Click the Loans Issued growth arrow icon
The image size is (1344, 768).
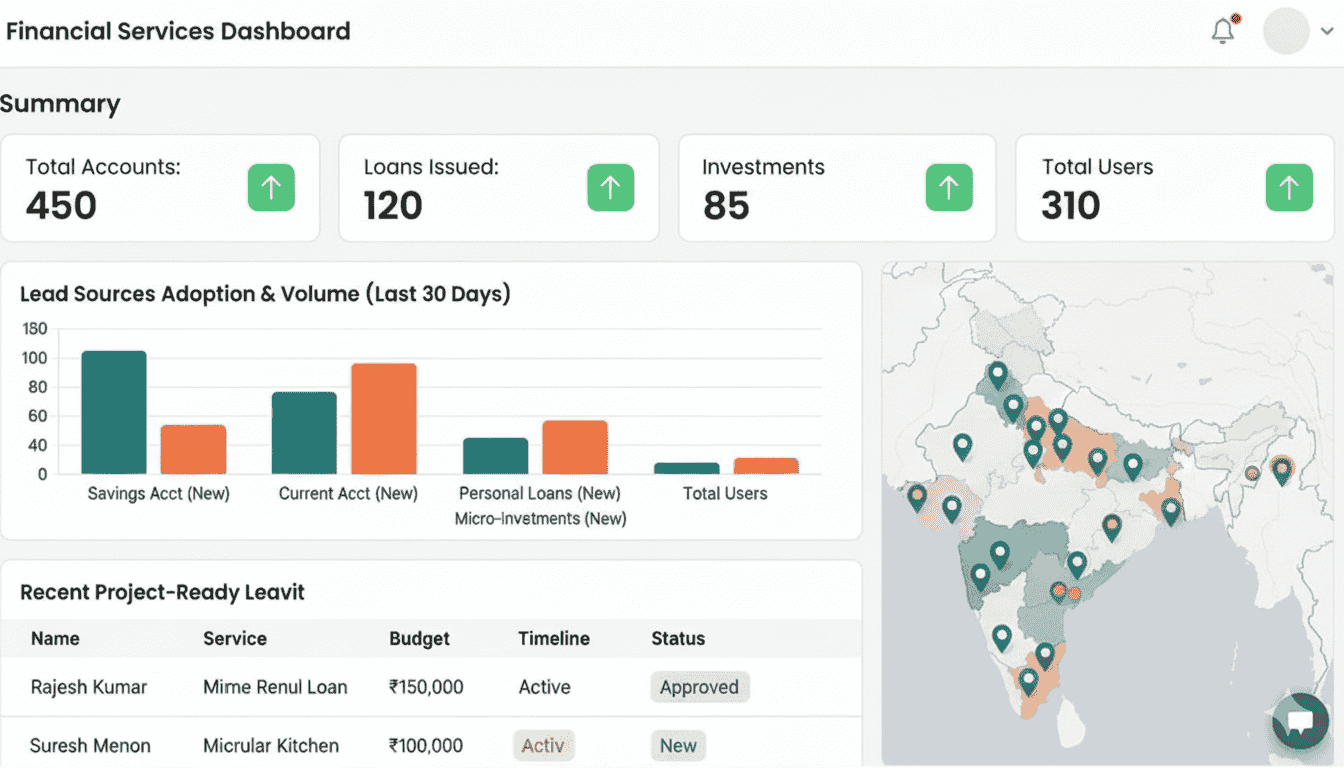coord(610,187)
